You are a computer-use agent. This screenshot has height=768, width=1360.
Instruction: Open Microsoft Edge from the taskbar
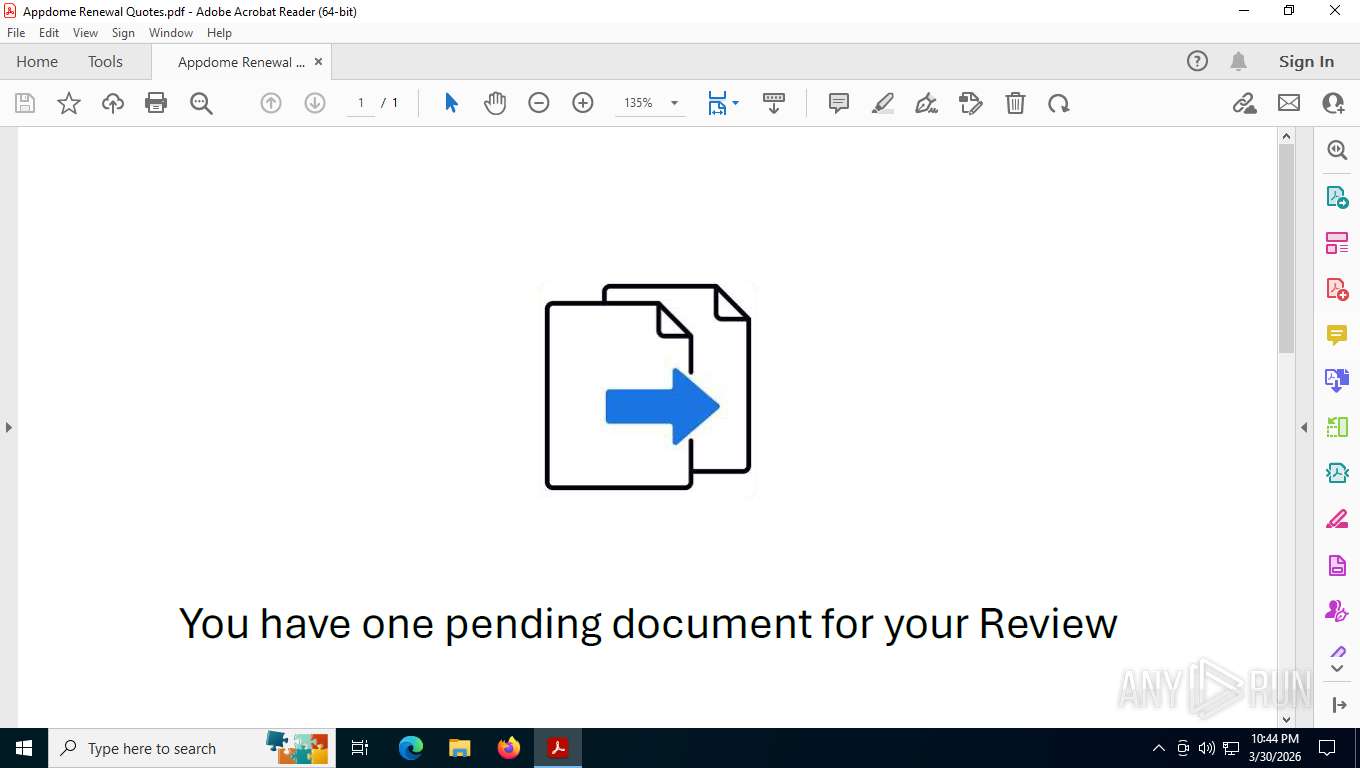[x=410, y=748]
